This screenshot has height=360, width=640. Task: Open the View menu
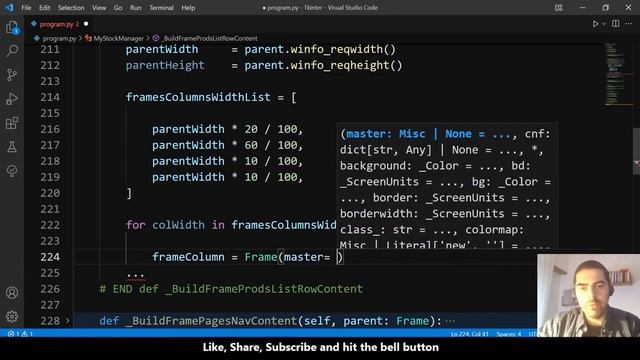click(x=99, y=8)
